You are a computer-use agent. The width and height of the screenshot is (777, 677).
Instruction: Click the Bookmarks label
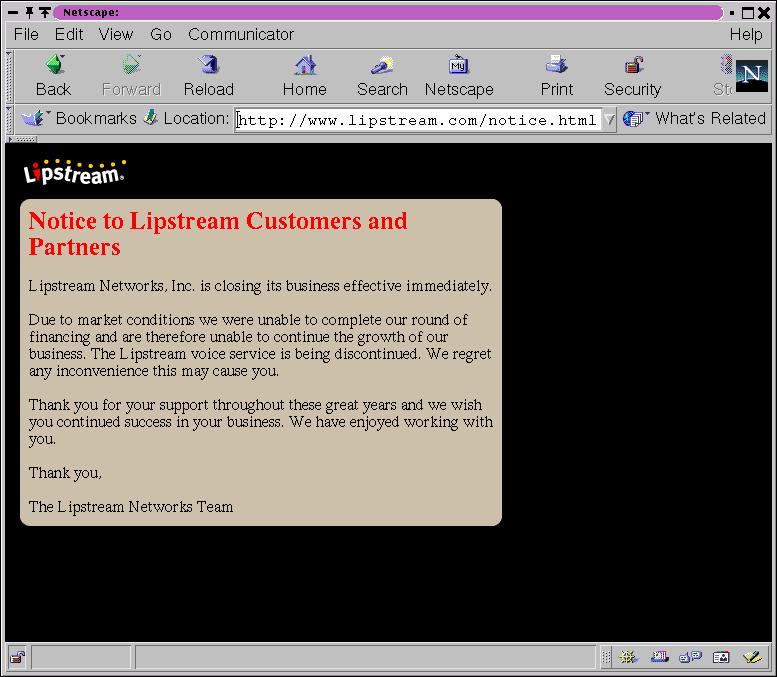pyautogui.click(x=96, y=118)
